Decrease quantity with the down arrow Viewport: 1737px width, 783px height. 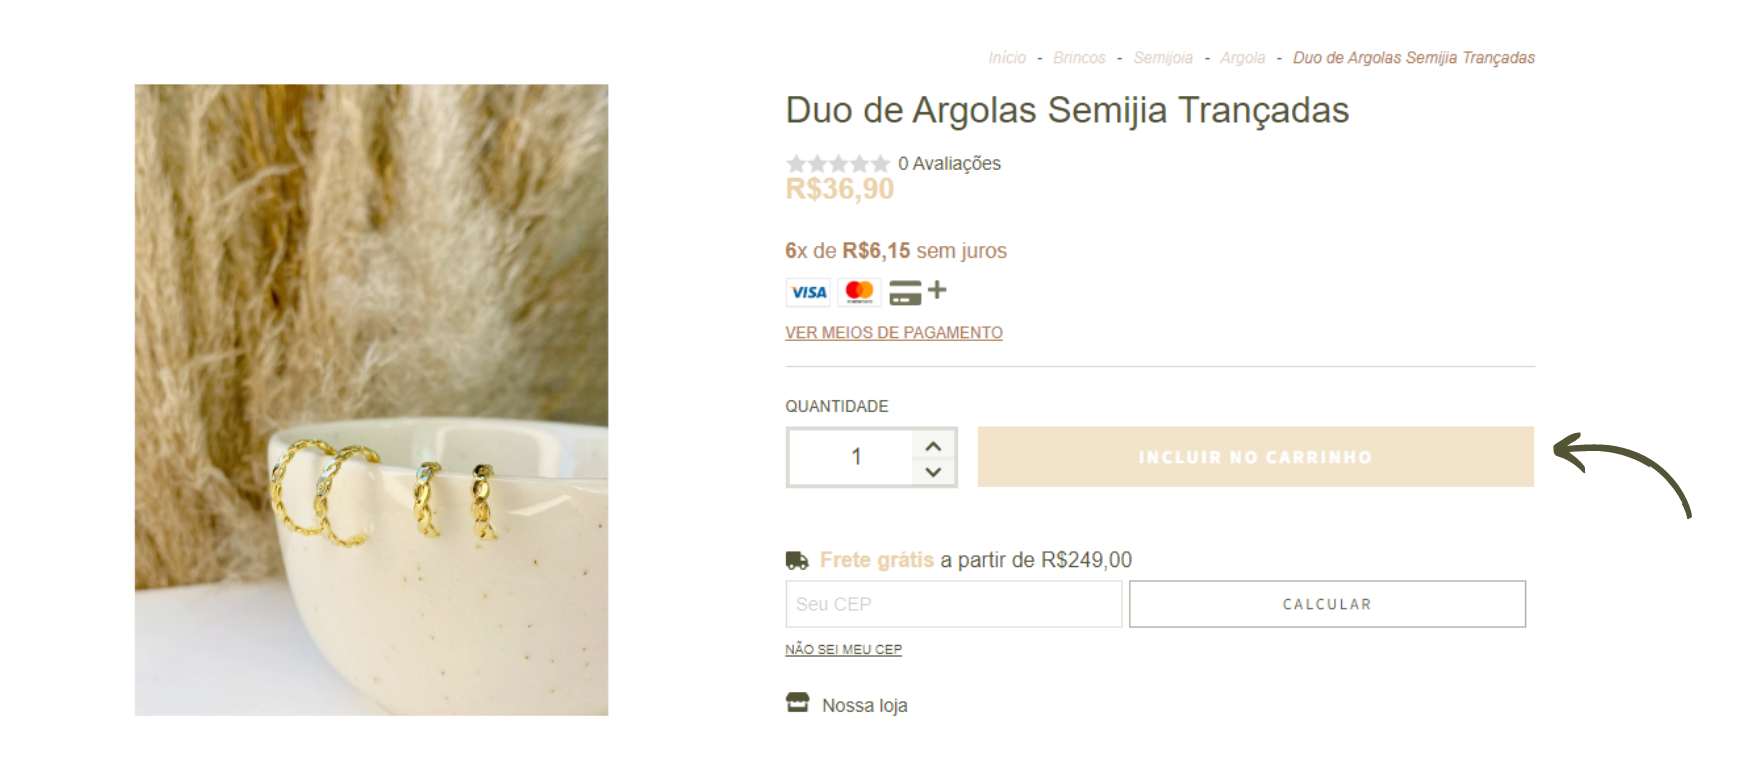click(933, 471)
